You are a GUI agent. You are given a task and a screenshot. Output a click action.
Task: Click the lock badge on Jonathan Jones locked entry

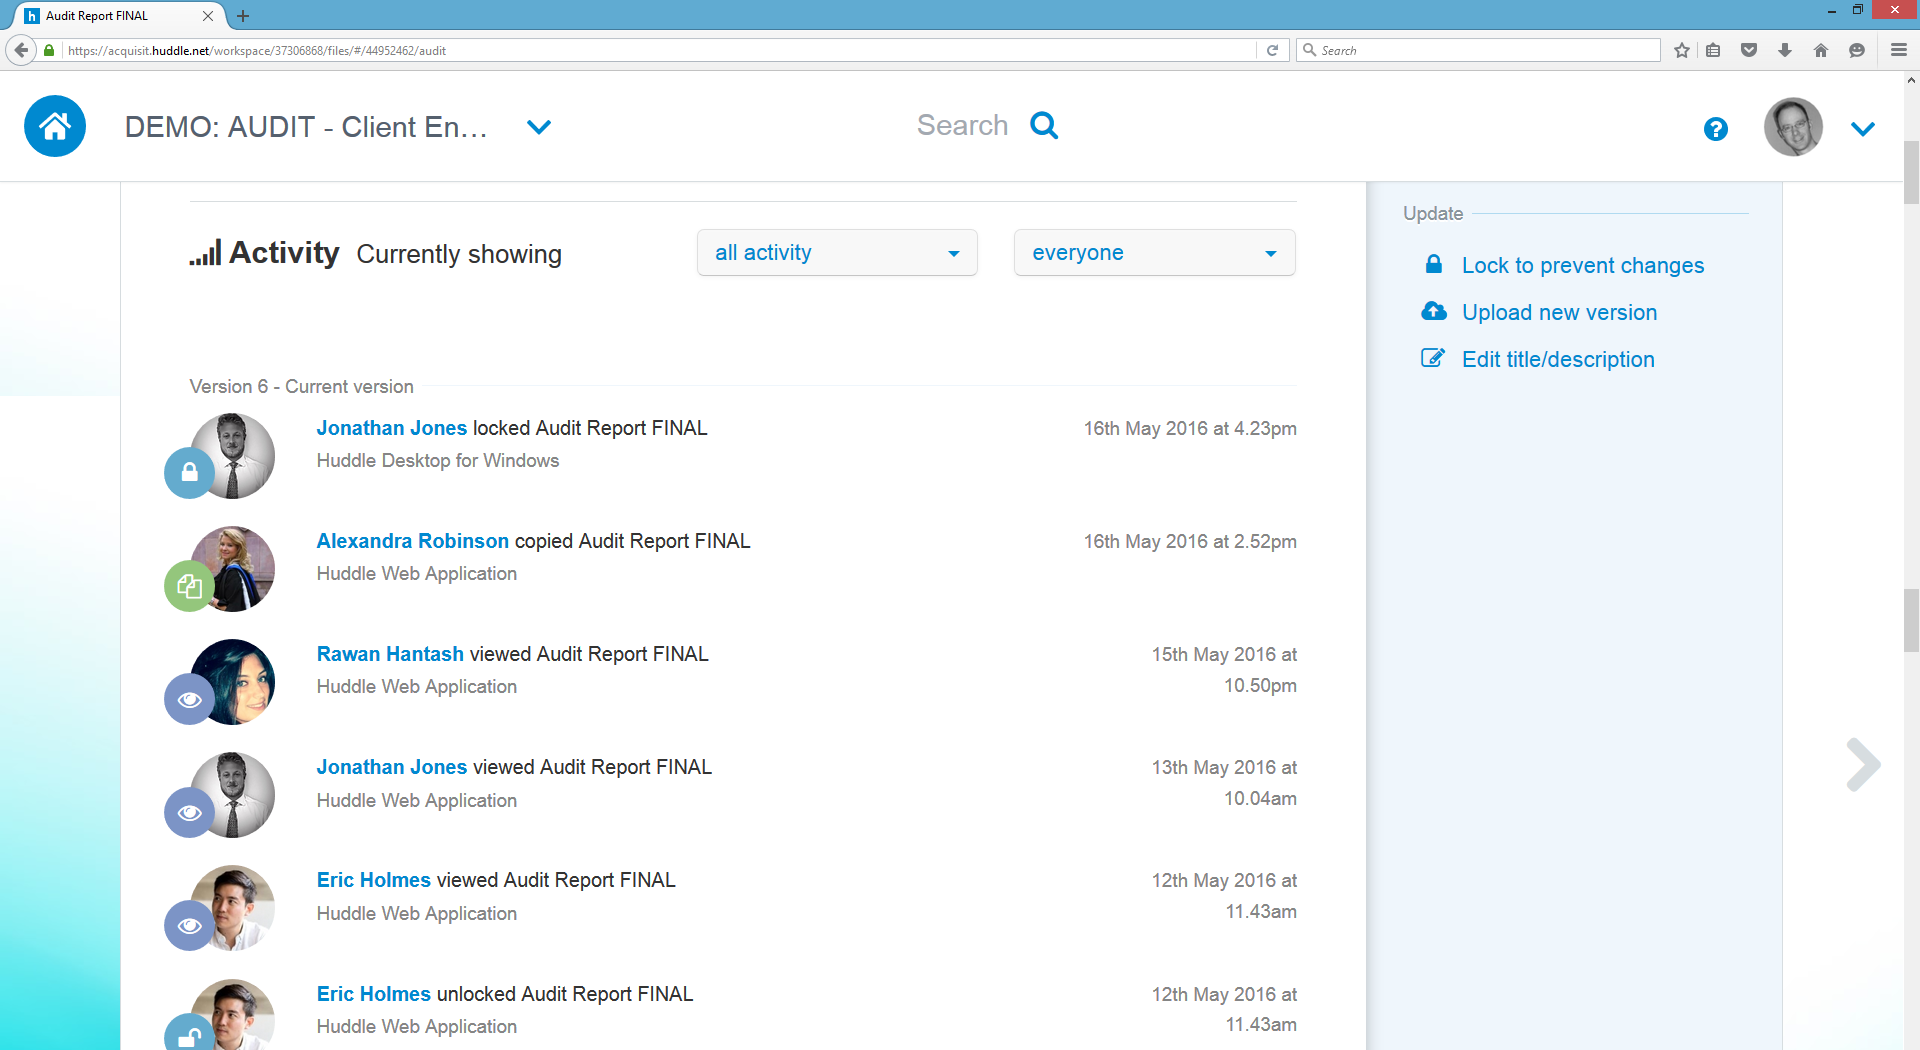click(x=189, y=473)
